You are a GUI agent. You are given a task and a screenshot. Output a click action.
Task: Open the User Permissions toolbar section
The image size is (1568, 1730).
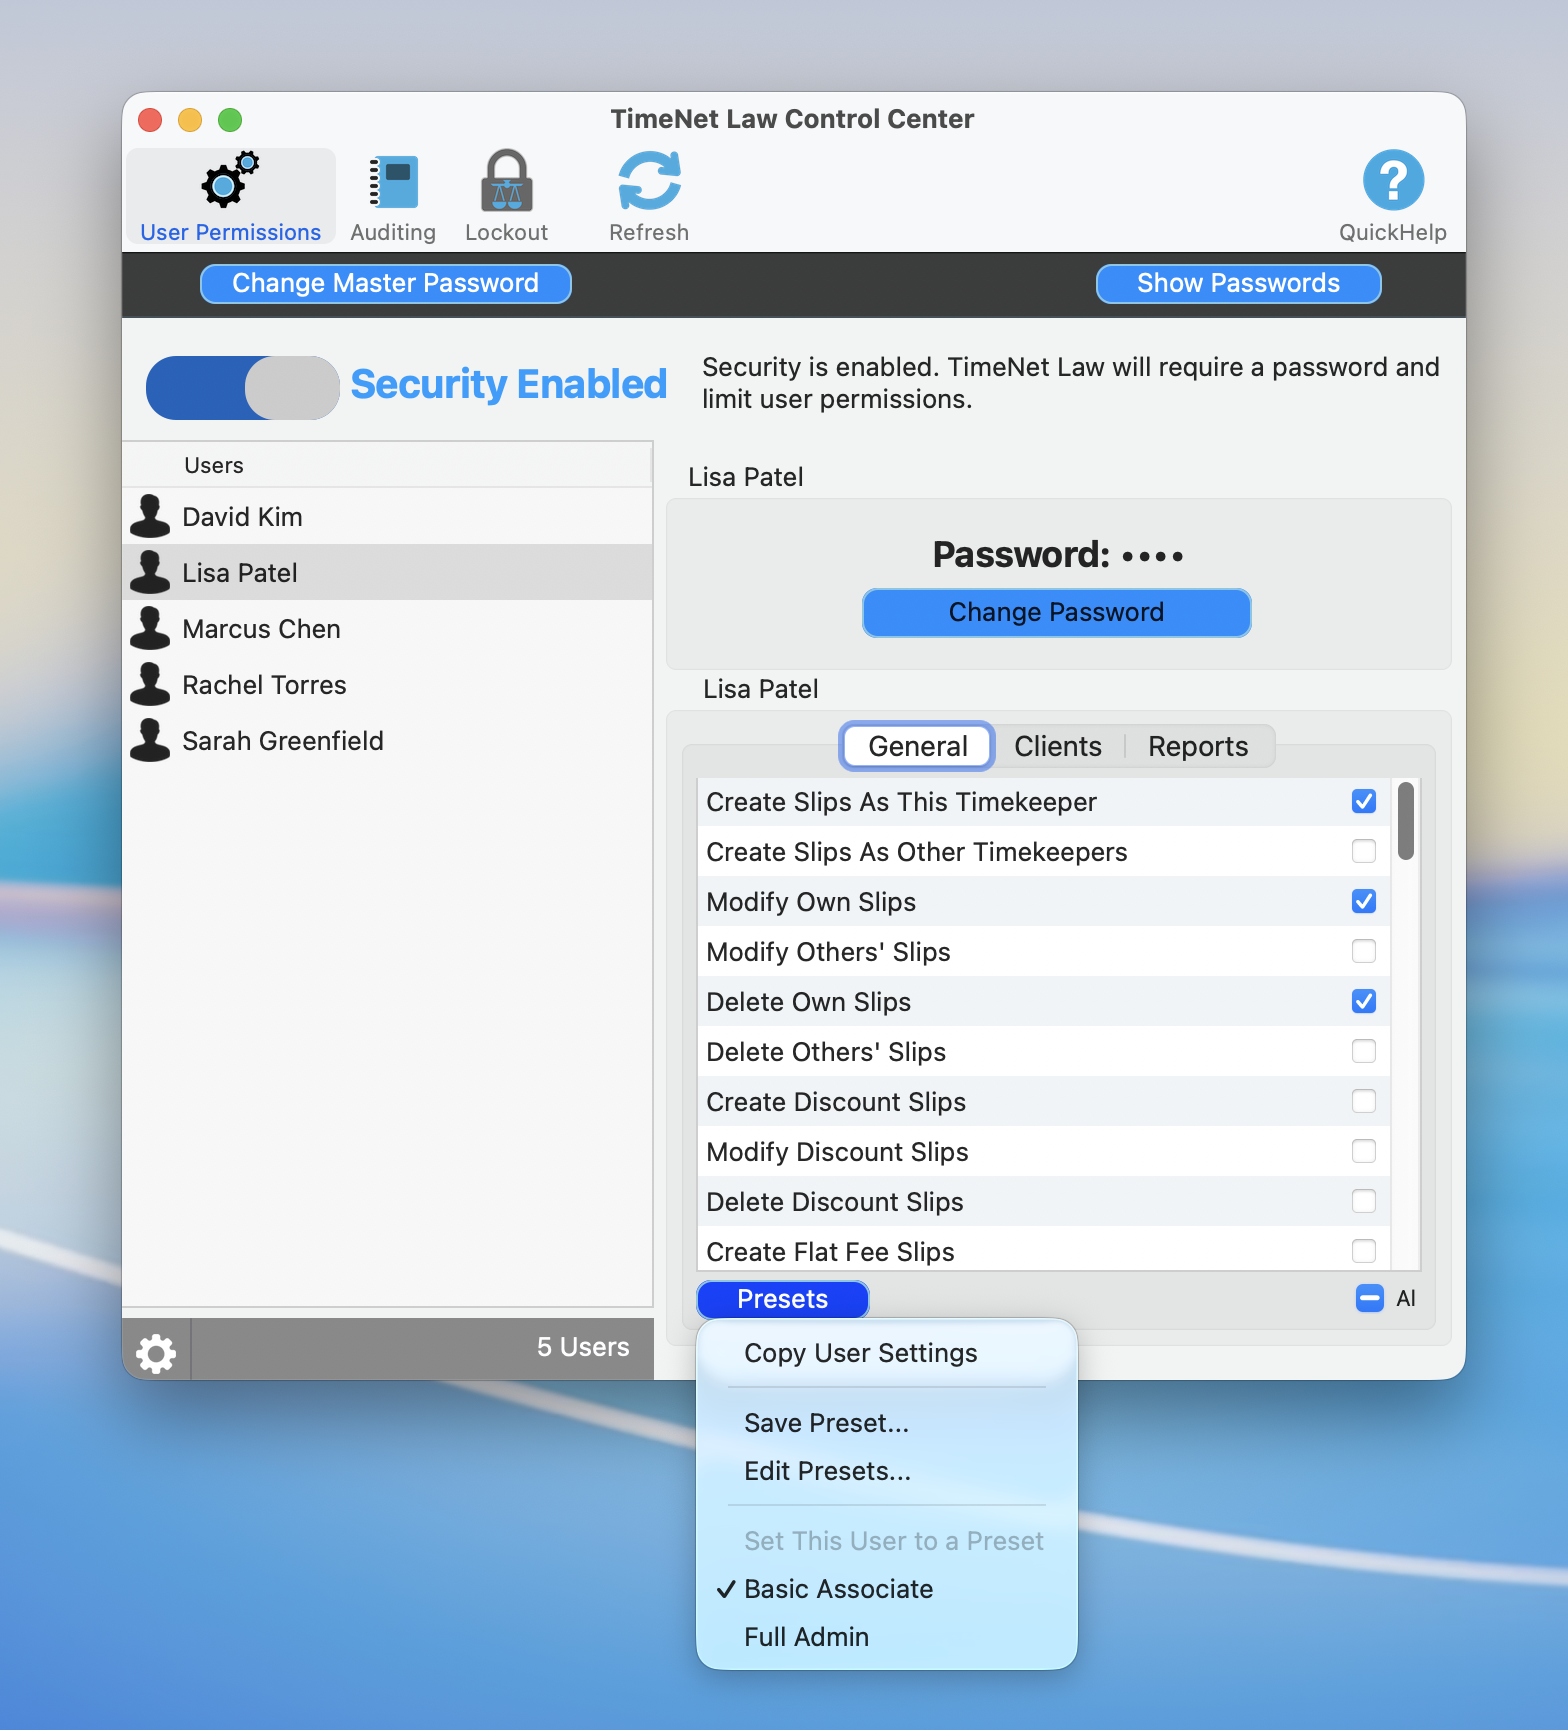[x=230, y=197]
